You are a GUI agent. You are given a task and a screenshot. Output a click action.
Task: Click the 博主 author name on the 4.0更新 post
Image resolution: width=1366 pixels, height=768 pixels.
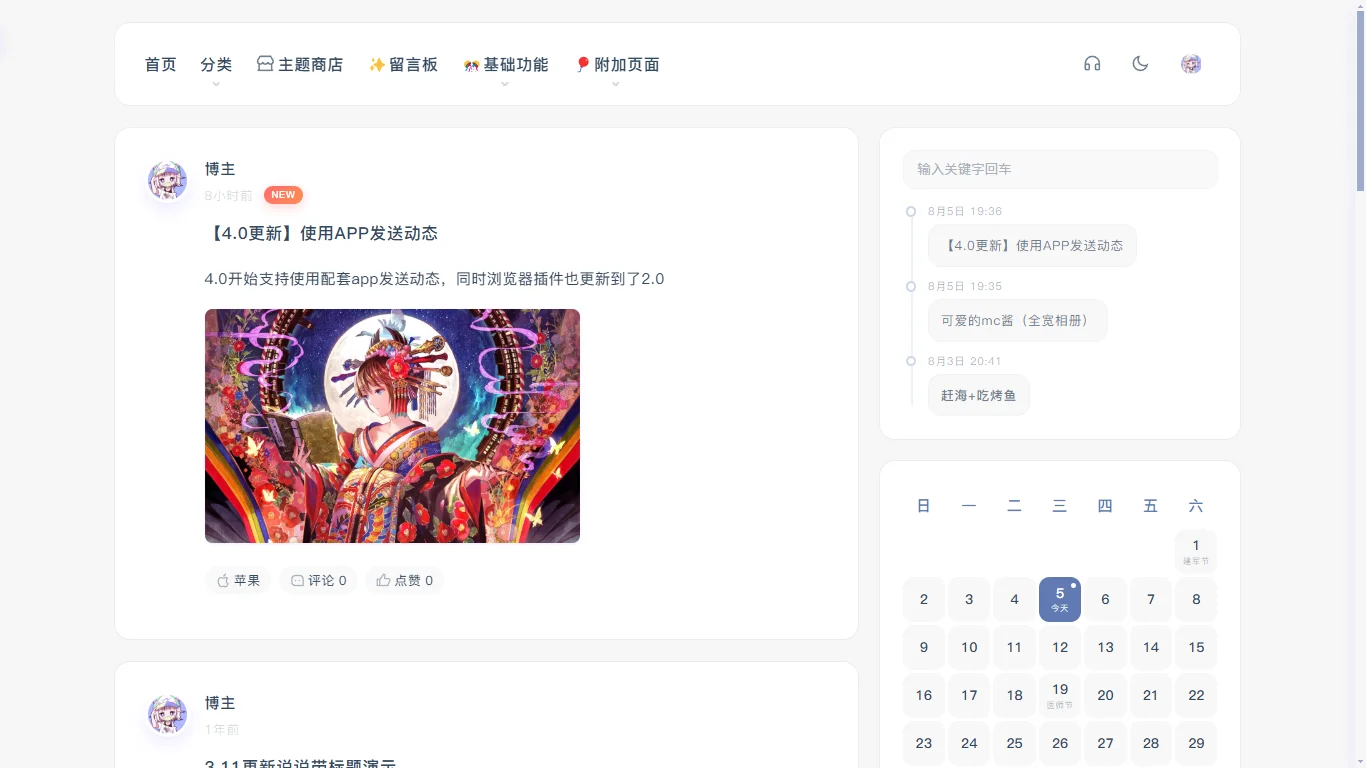[220, 169]
